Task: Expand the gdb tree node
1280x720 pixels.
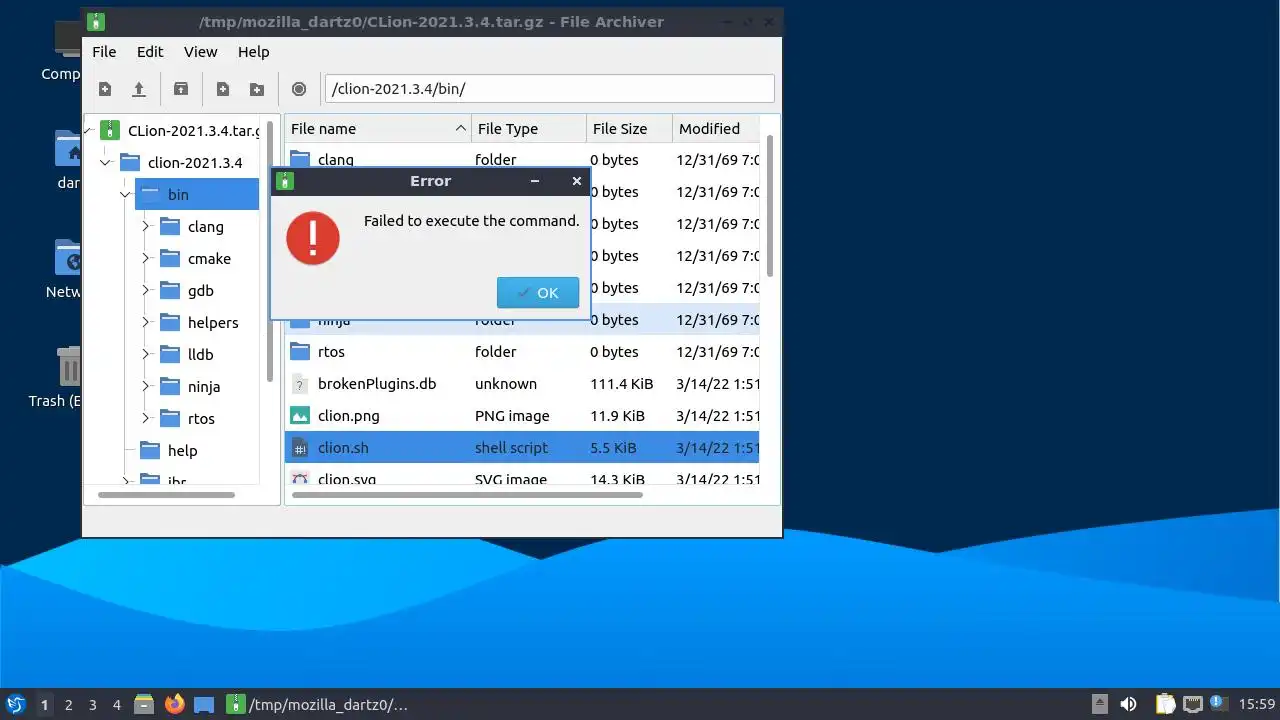Action: [145, 290]
